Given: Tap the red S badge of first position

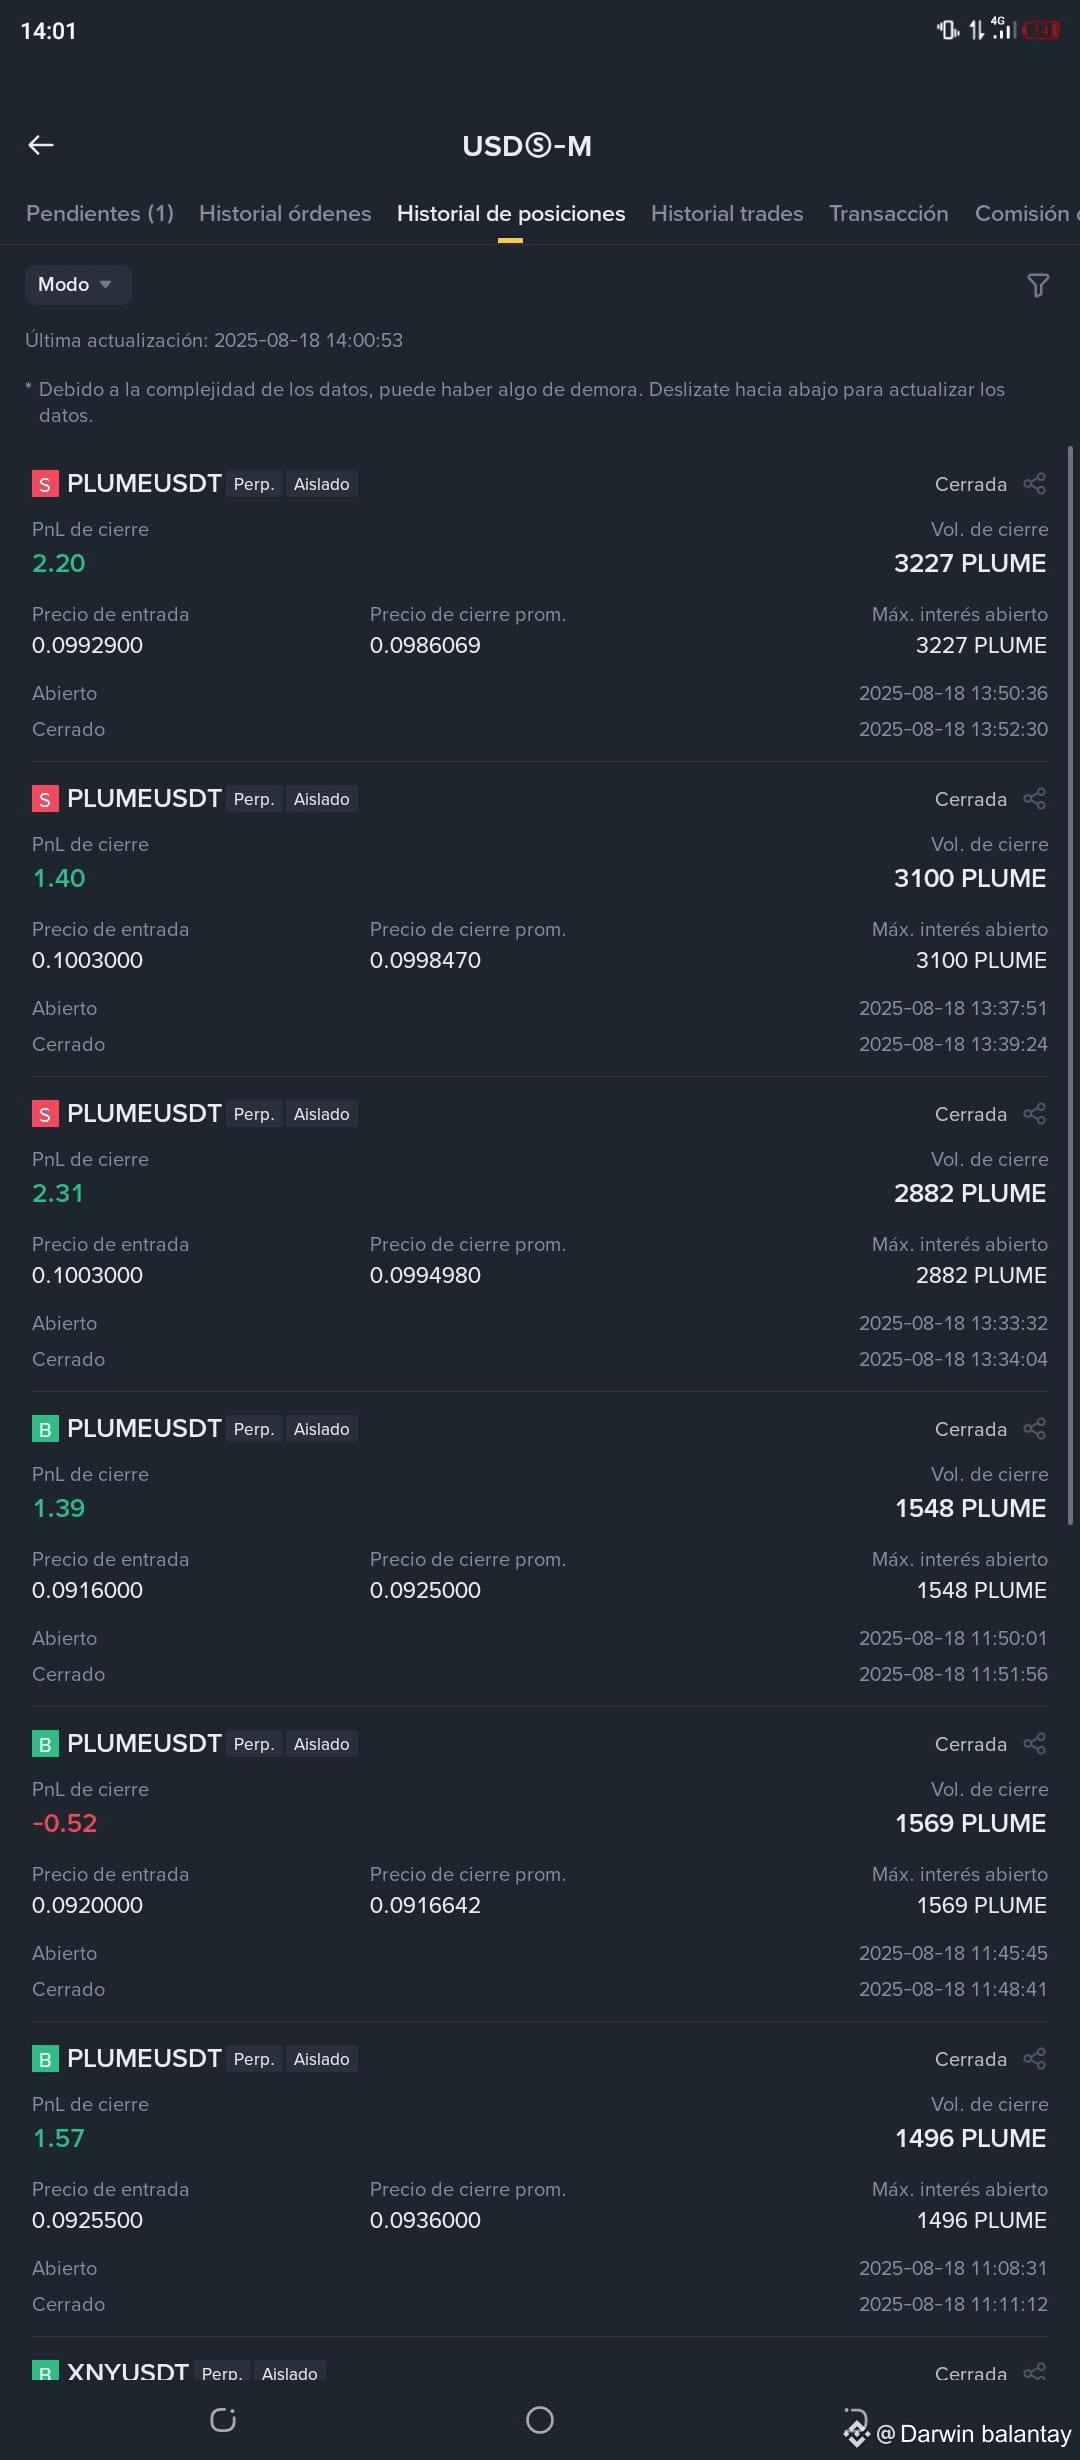Looking at the screenshot, I should point(45,484).
